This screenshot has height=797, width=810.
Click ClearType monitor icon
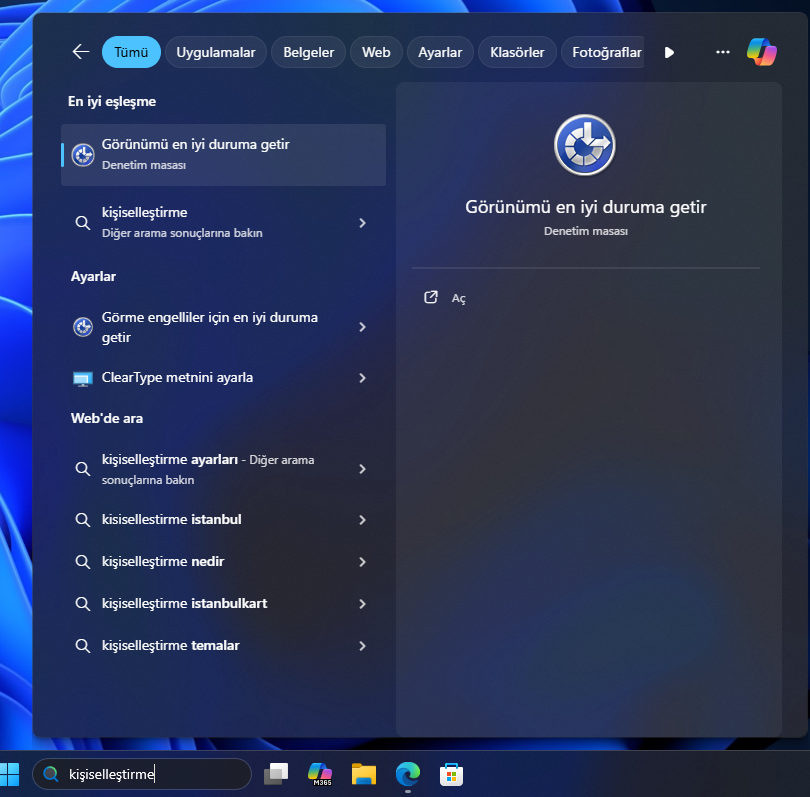coord(83,378)
